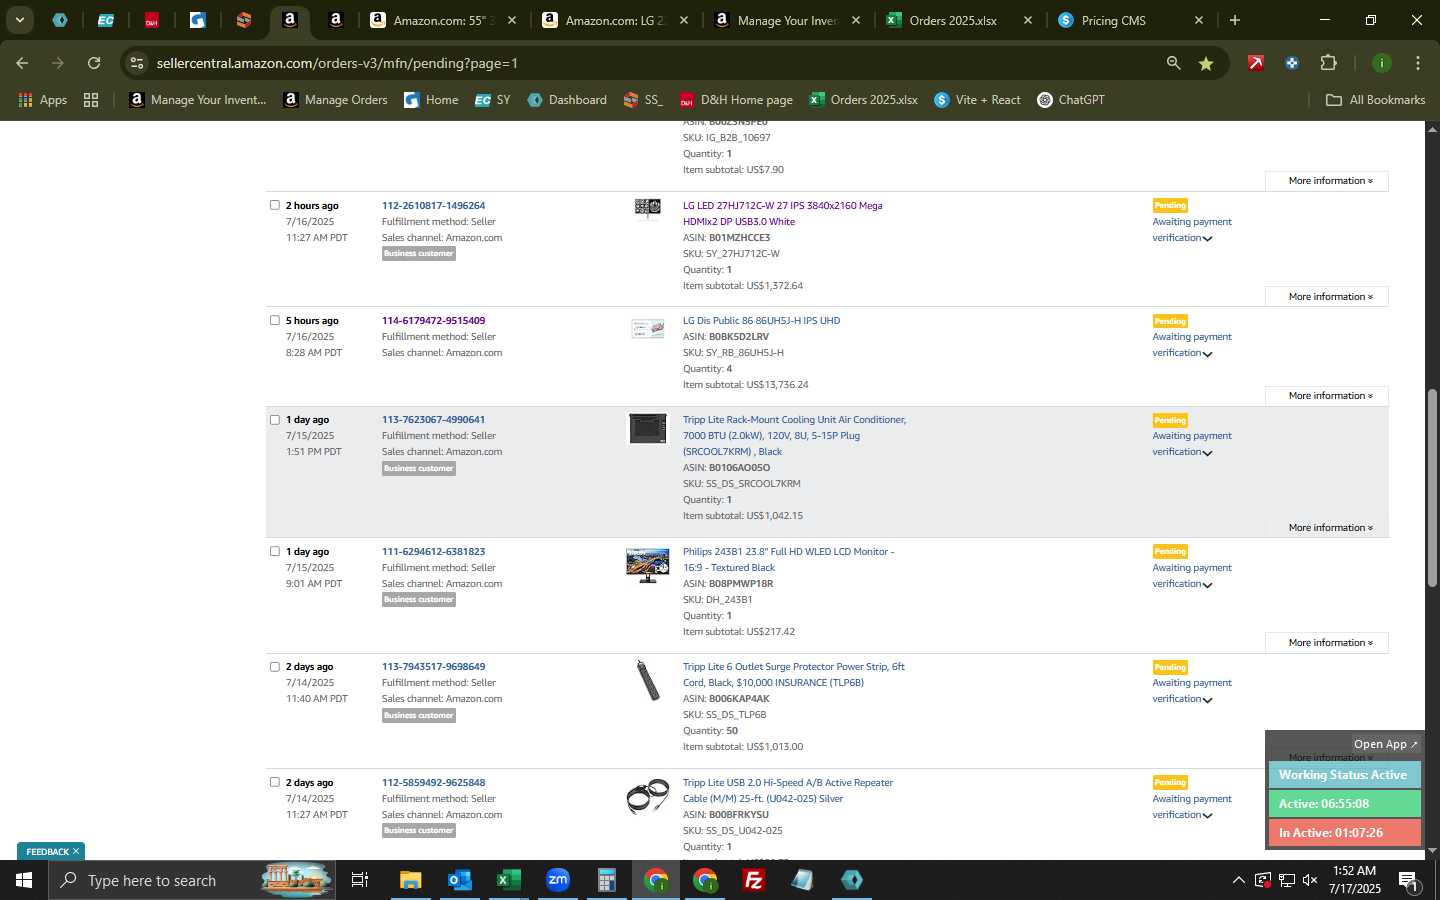
Task: Open the Extensions puzzle icon
Action: pyautogui.click(x=1328, y=63)
